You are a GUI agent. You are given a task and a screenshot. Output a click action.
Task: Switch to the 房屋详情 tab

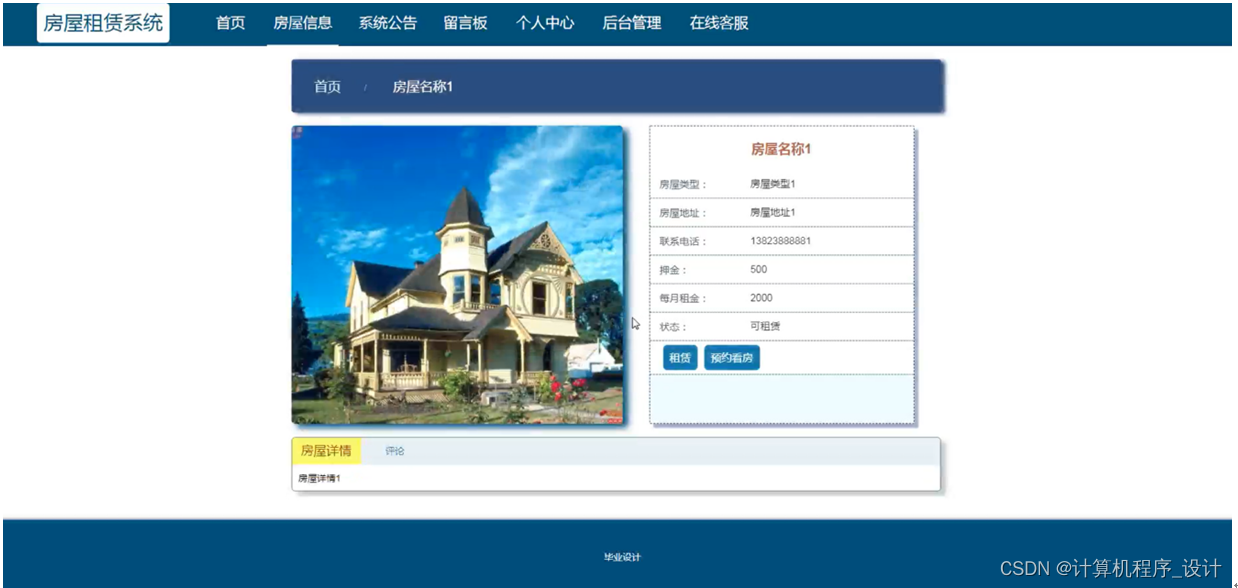pyautogui.click(x=326, y=451)
